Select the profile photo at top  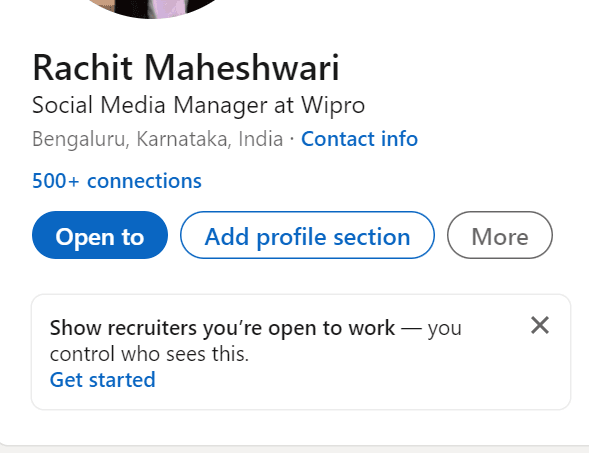[152, 8]
